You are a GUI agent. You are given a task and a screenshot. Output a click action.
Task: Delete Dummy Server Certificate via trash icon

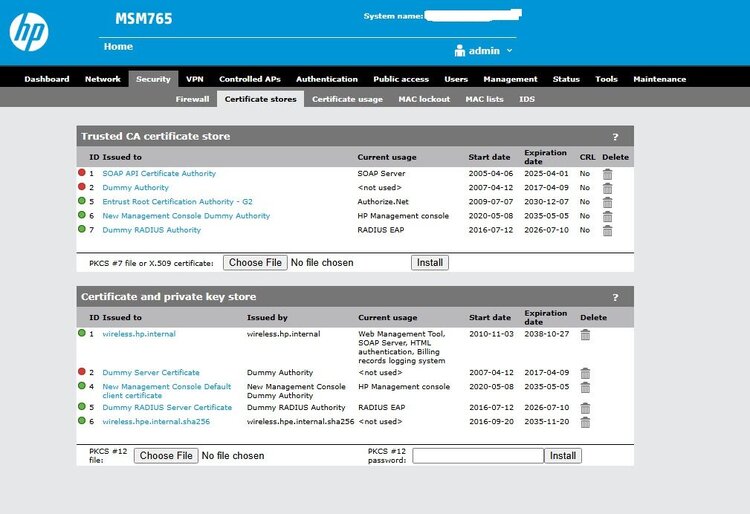(585, 373)
